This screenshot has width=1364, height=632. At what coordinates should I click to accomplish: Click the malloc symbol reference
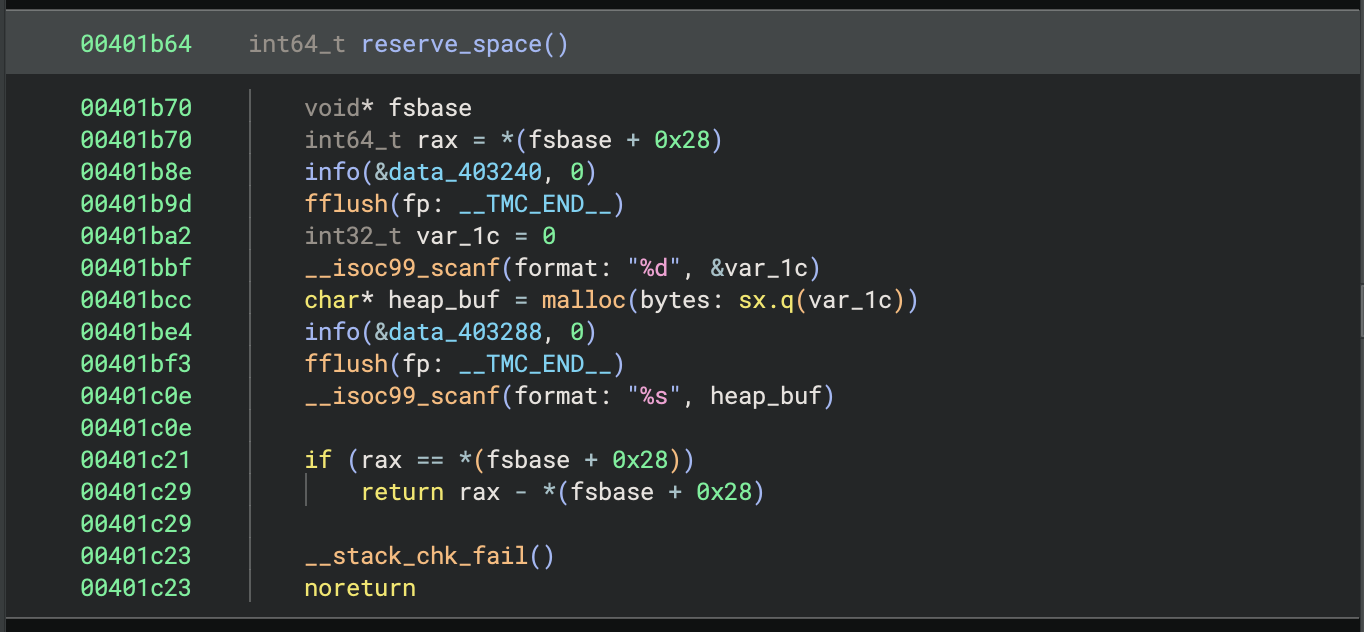[583, 300]
